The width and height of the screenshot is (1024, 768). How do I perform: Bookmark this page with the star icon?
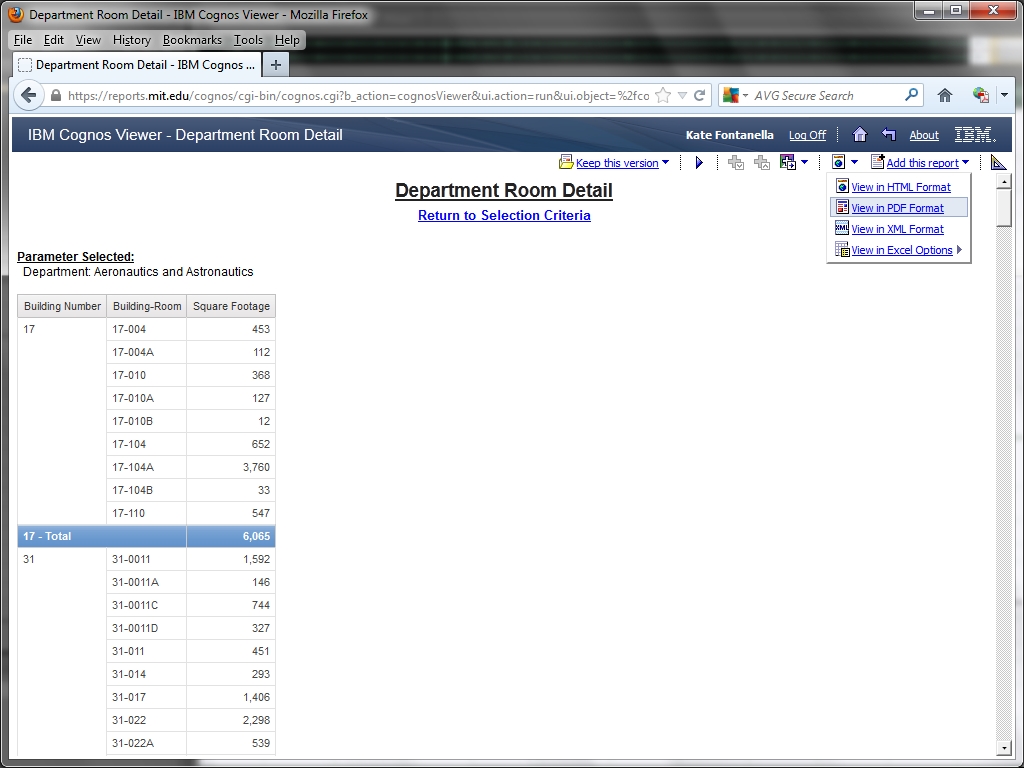coord(663,96)
